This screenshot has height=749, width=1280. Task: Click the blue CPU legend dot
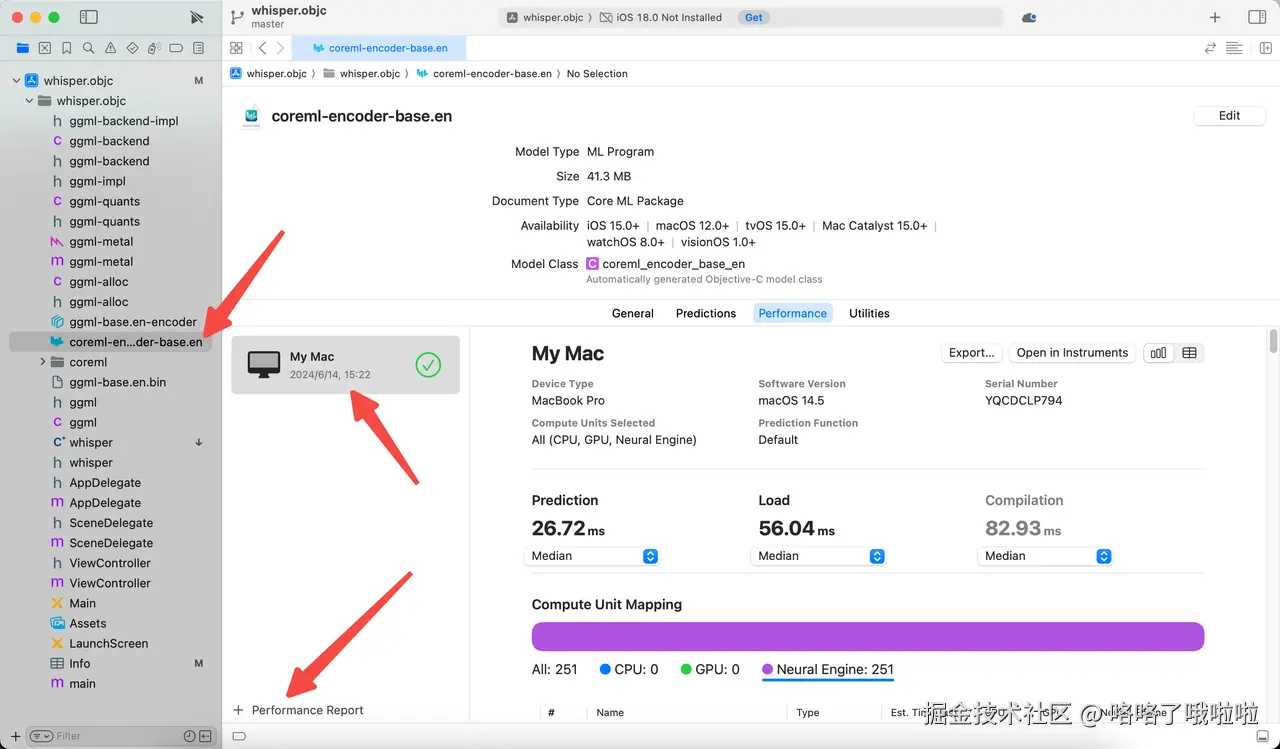click(605, 670)
